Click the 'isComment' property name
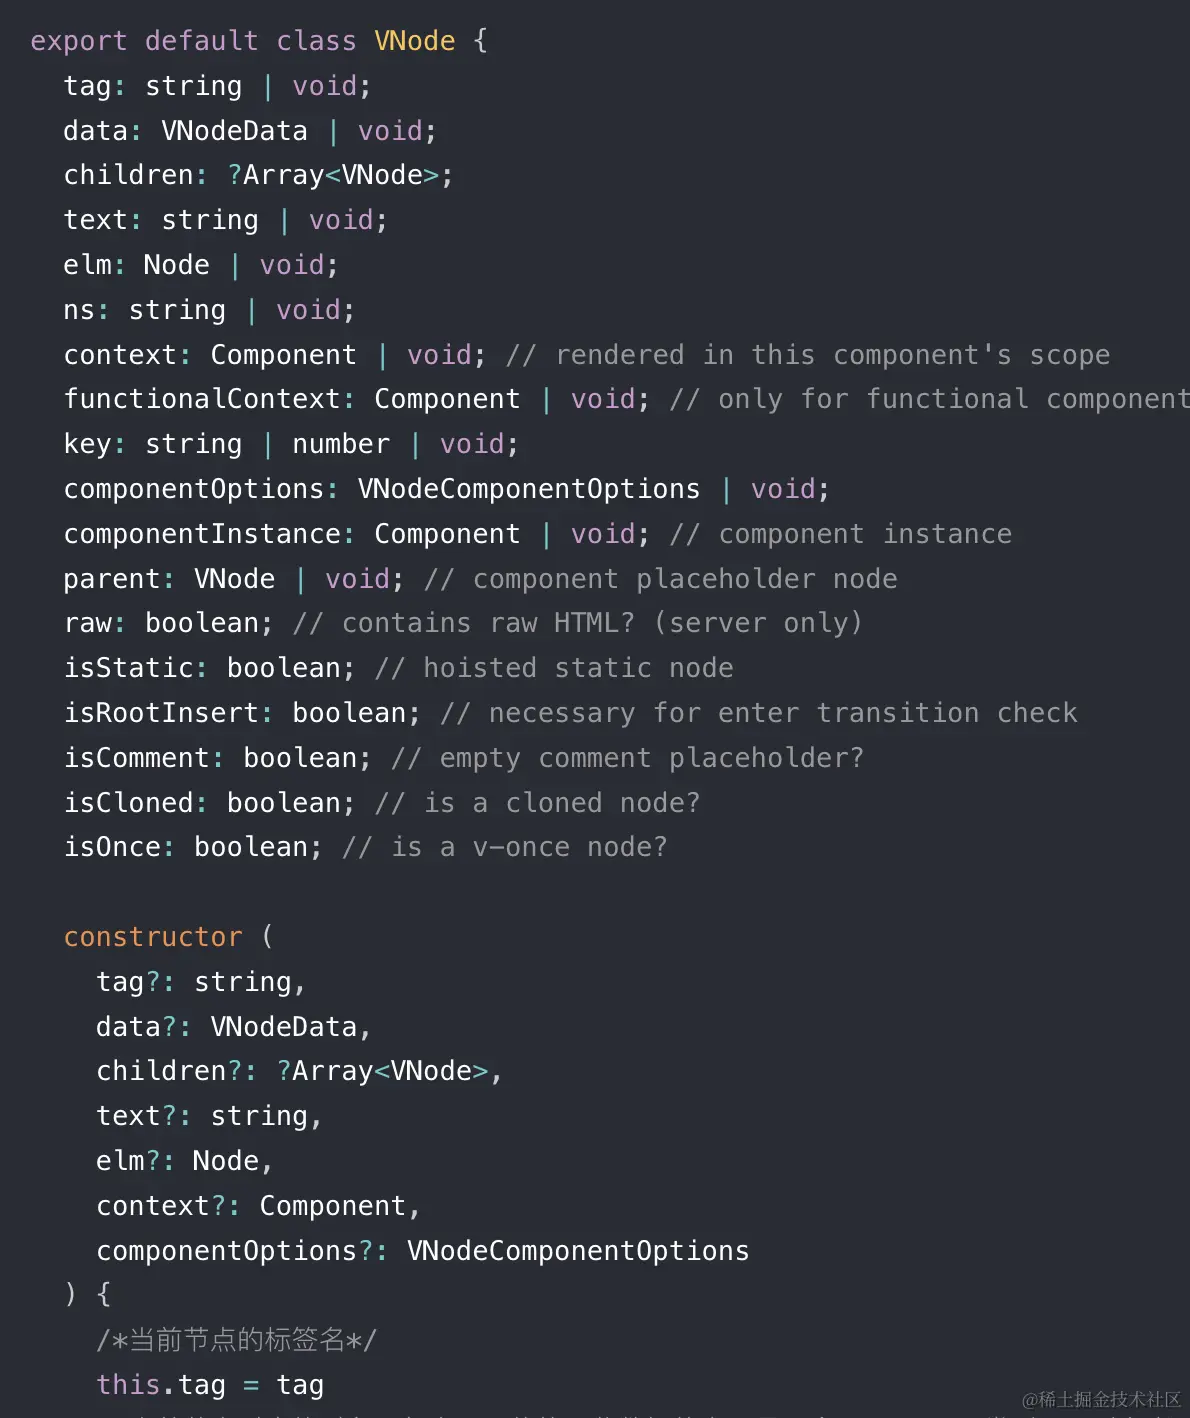 click(x=136, y=758)
